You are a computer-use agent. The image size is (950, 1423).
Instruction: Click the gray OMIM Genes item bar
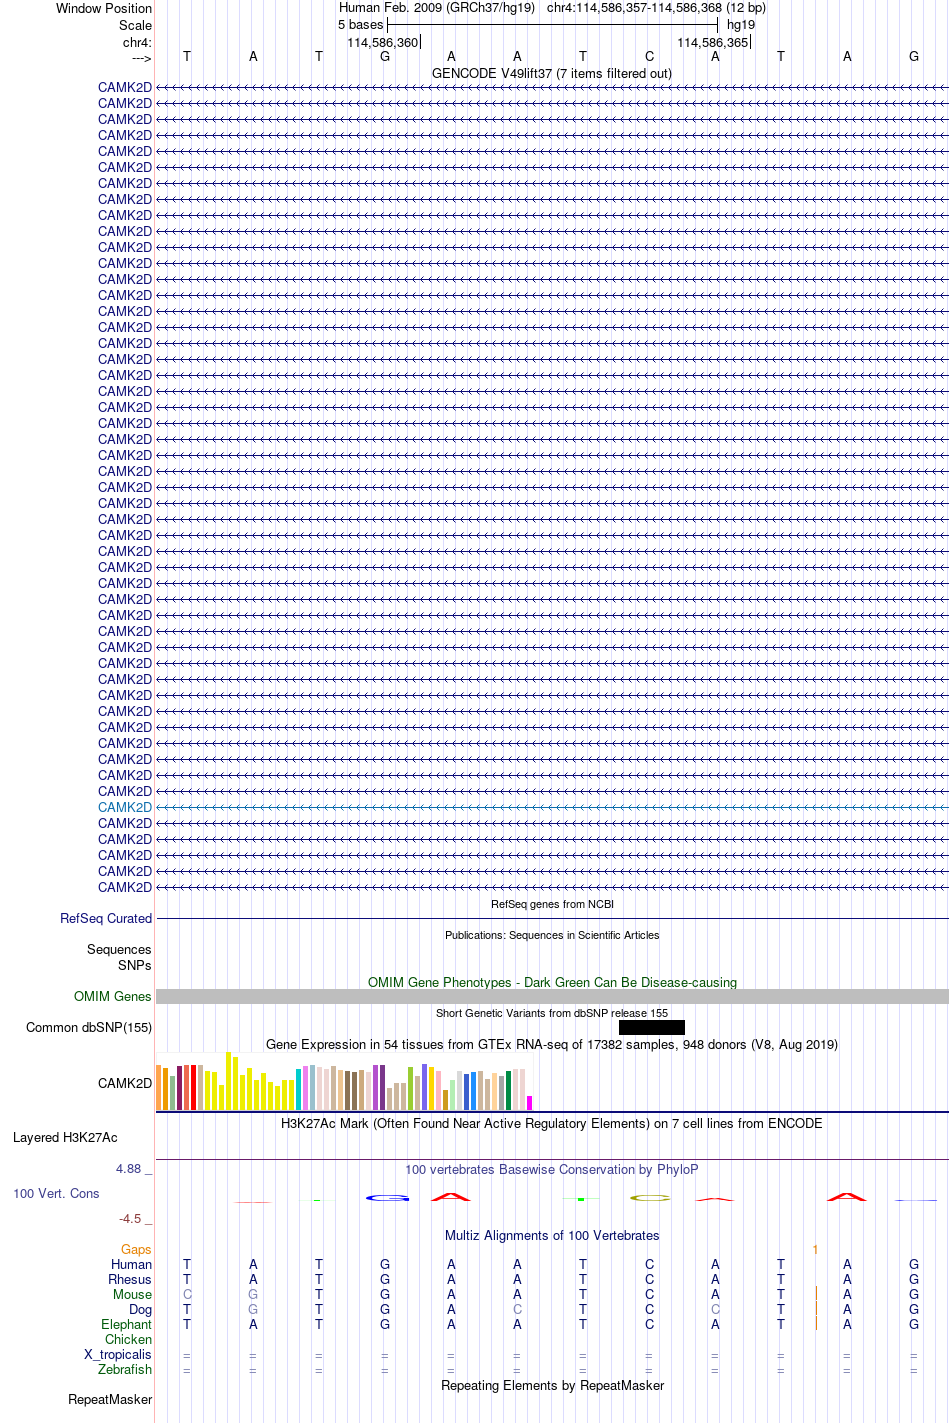coord(552,996)
